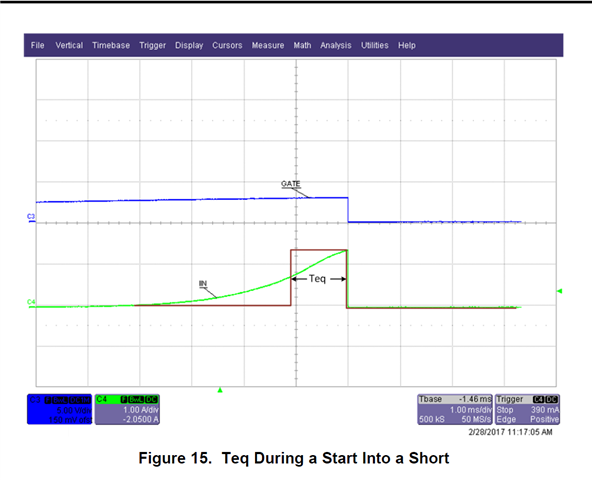Click the GATE waveform label

[291, 184]
